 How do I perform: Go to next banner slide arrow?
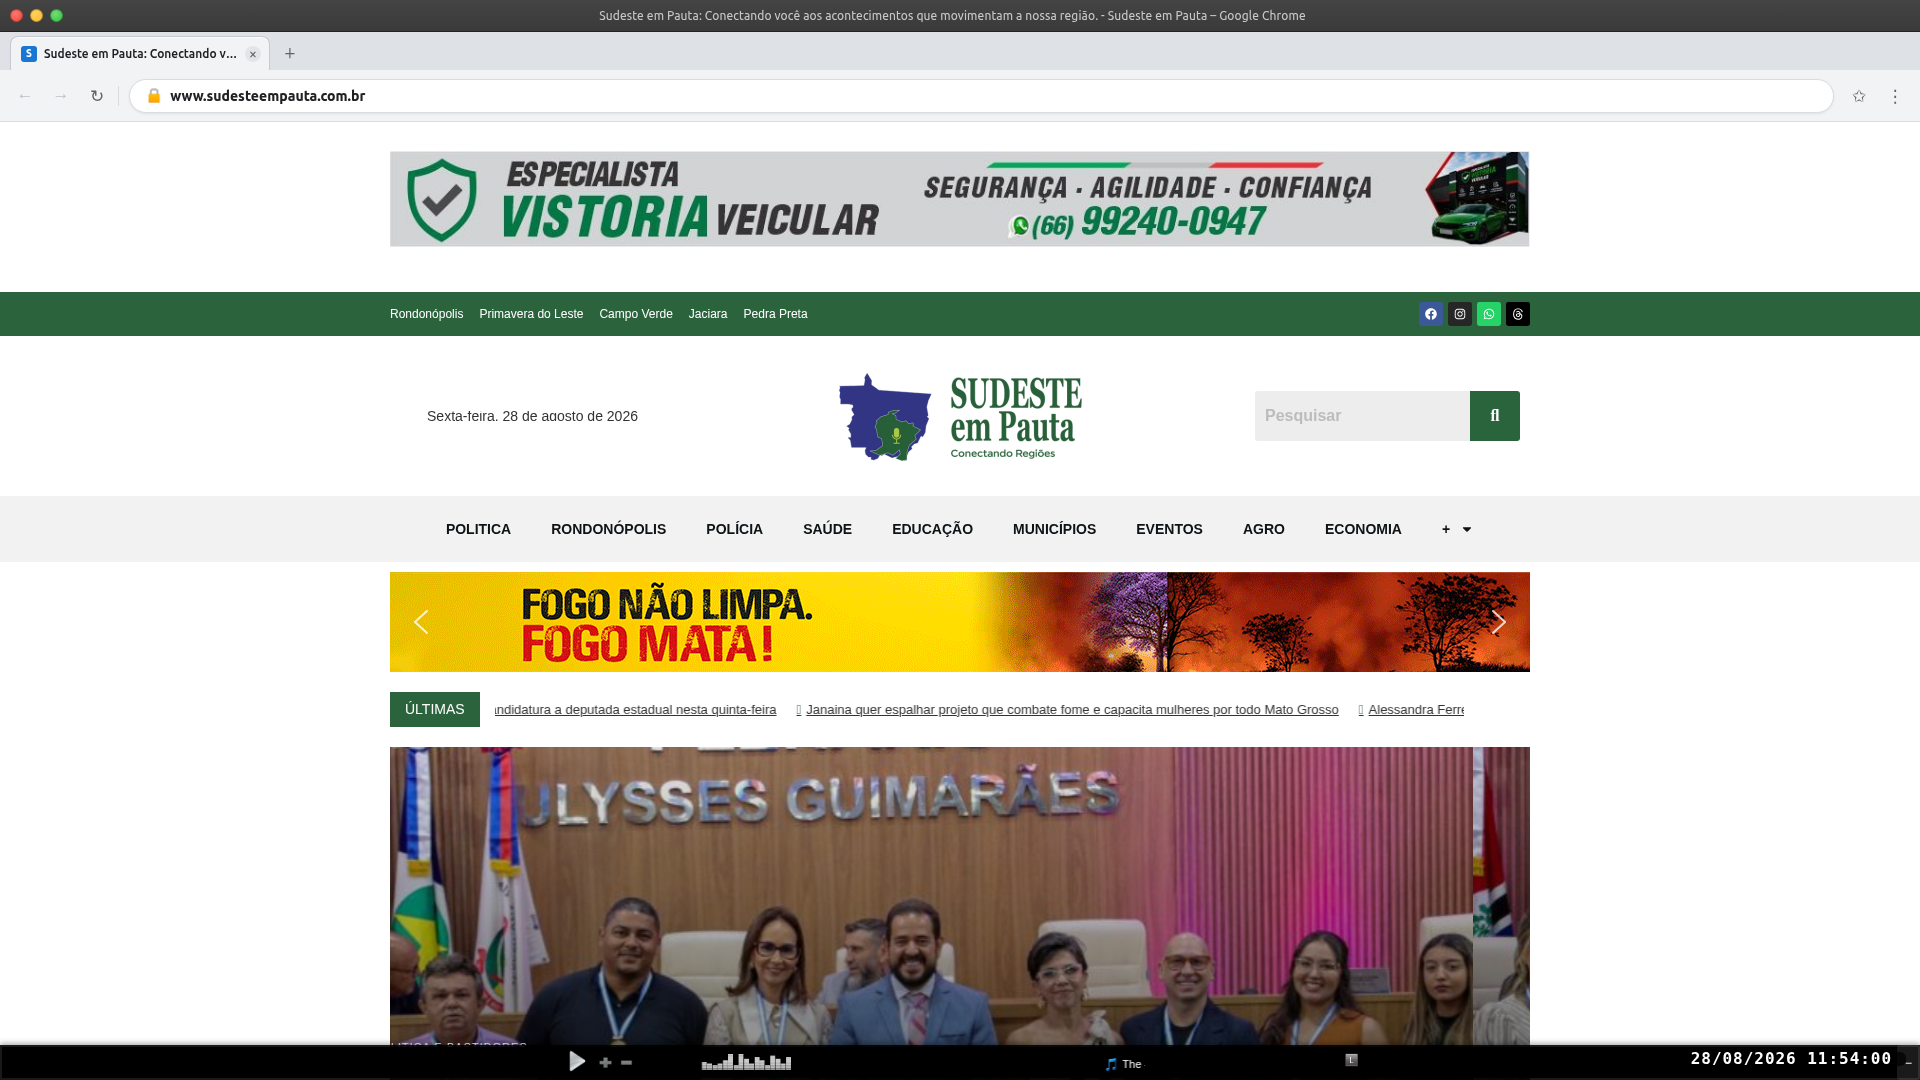[x=1498, y=622]
